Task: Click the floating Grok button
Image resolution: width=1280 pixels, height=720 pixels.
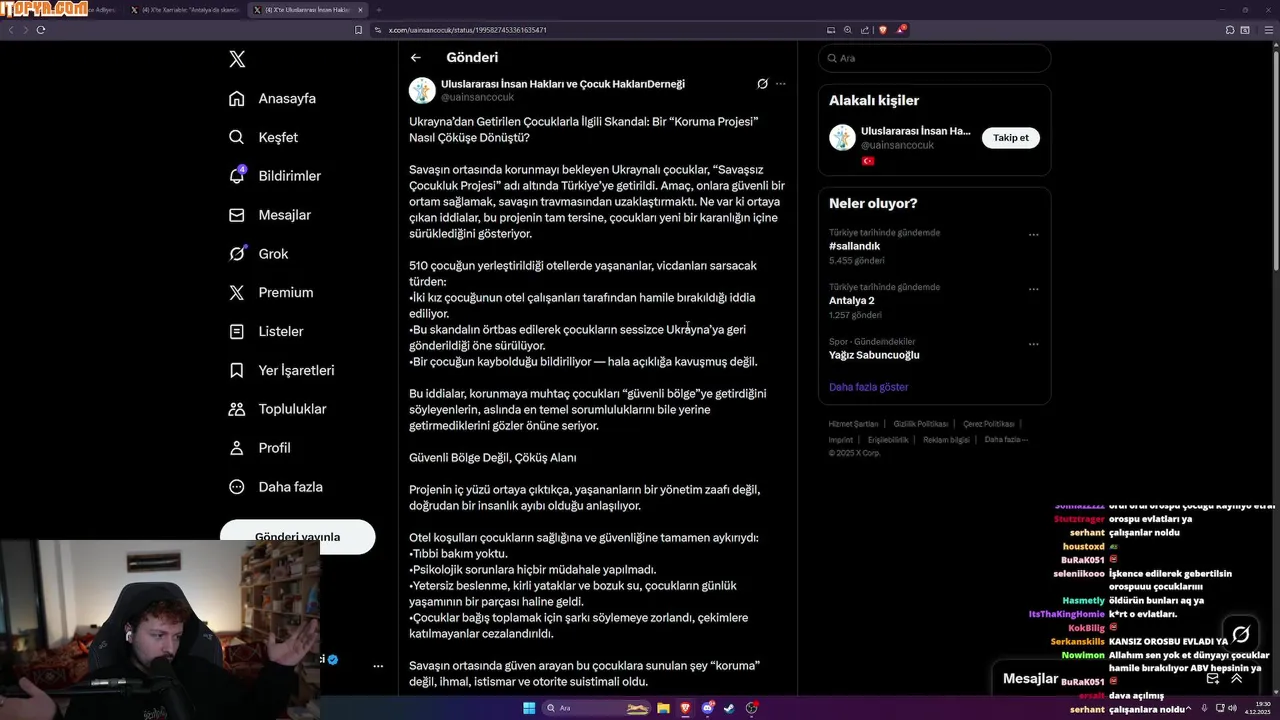Action: (x=1241, y=634)
